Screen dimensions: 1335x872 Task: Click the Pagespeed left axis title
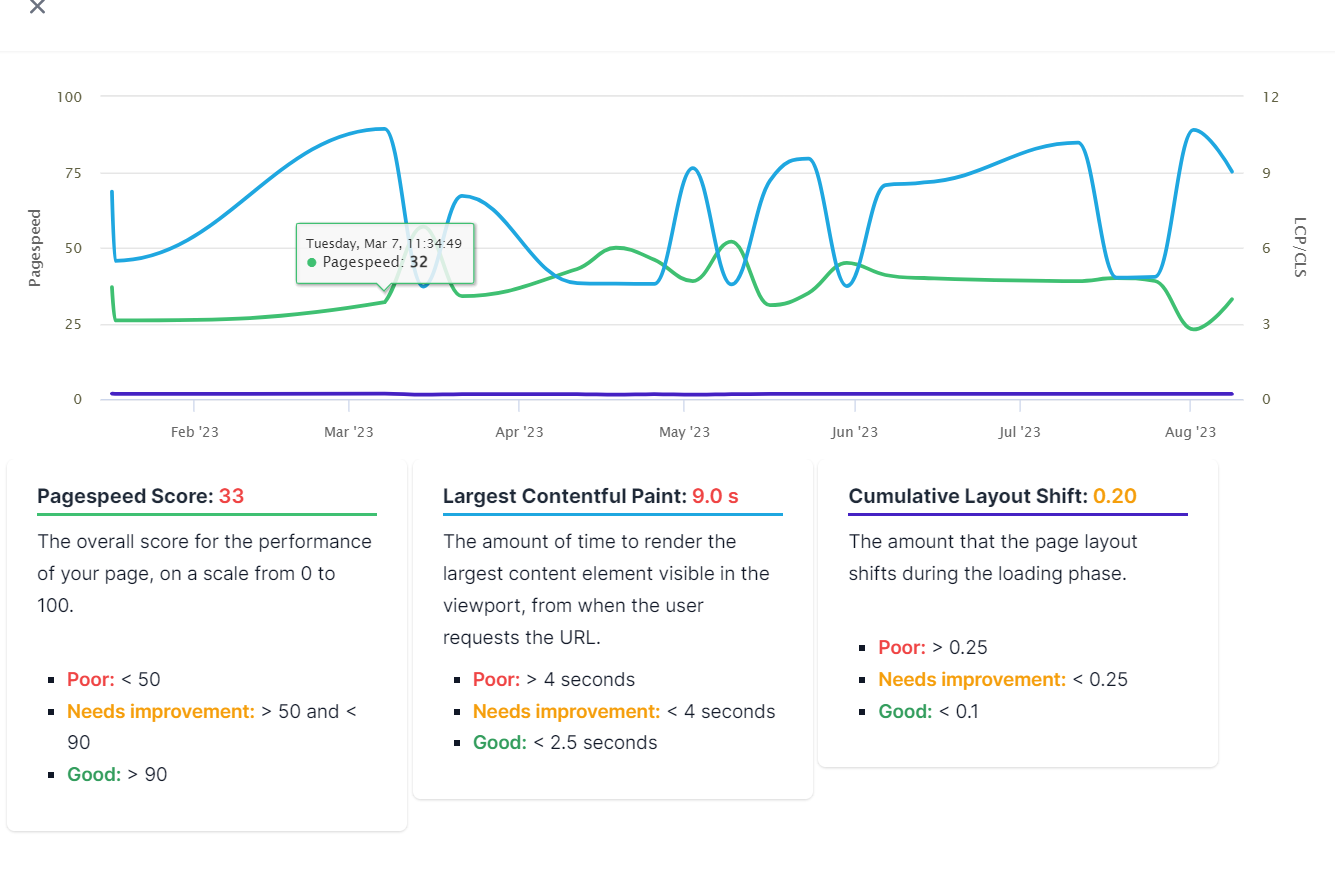pyautogui.click(x=34, y=248)
